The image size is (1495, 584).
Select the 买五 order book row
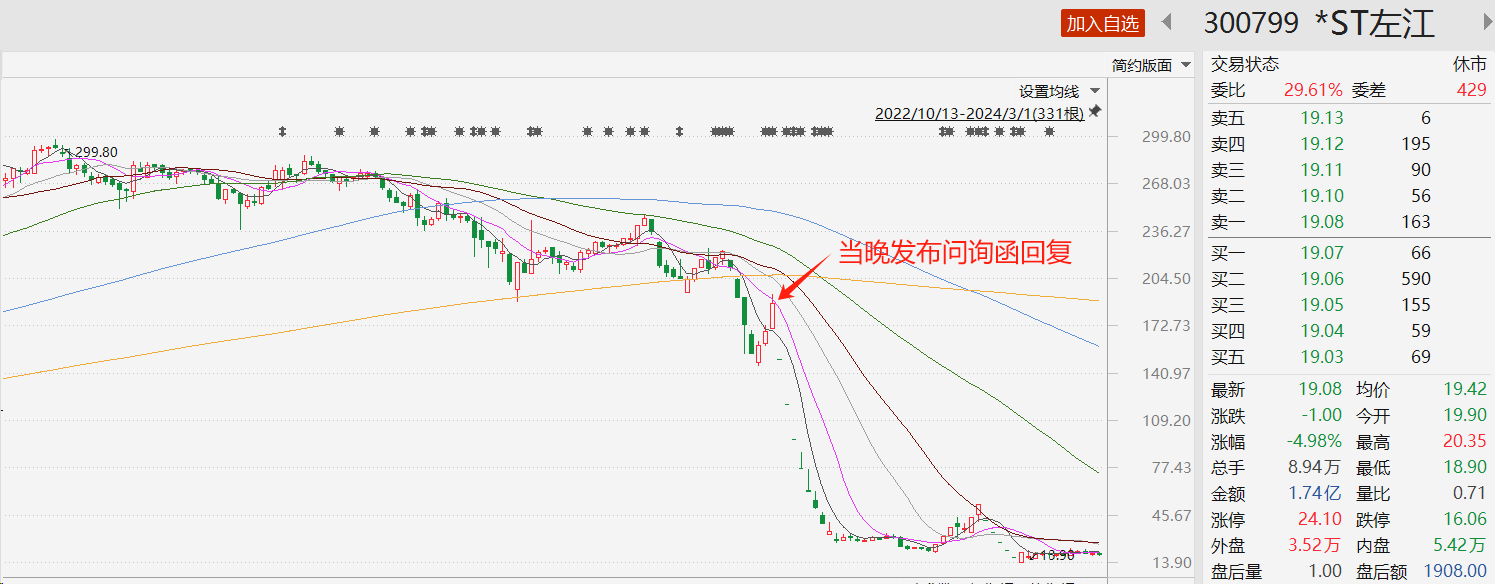coord(1320,357)
